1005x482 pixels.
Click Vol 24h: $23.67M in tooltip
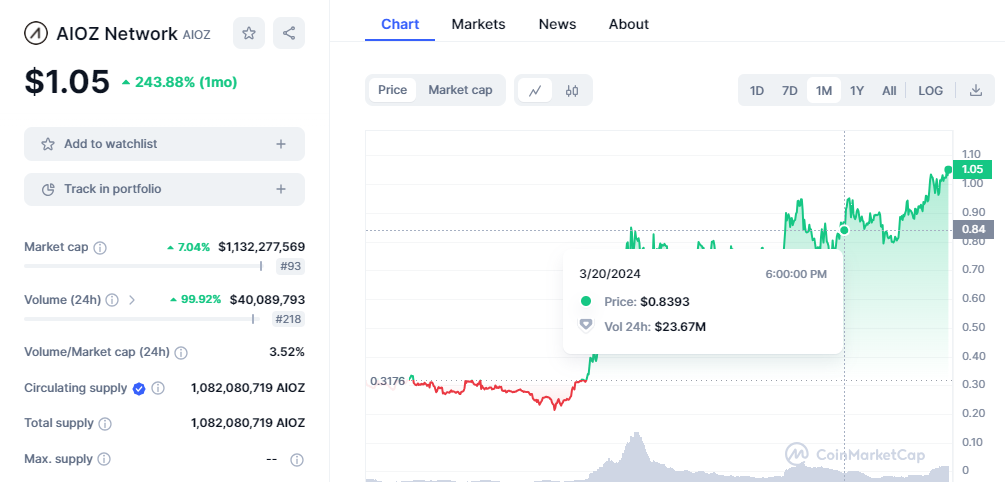click(655, 327)
